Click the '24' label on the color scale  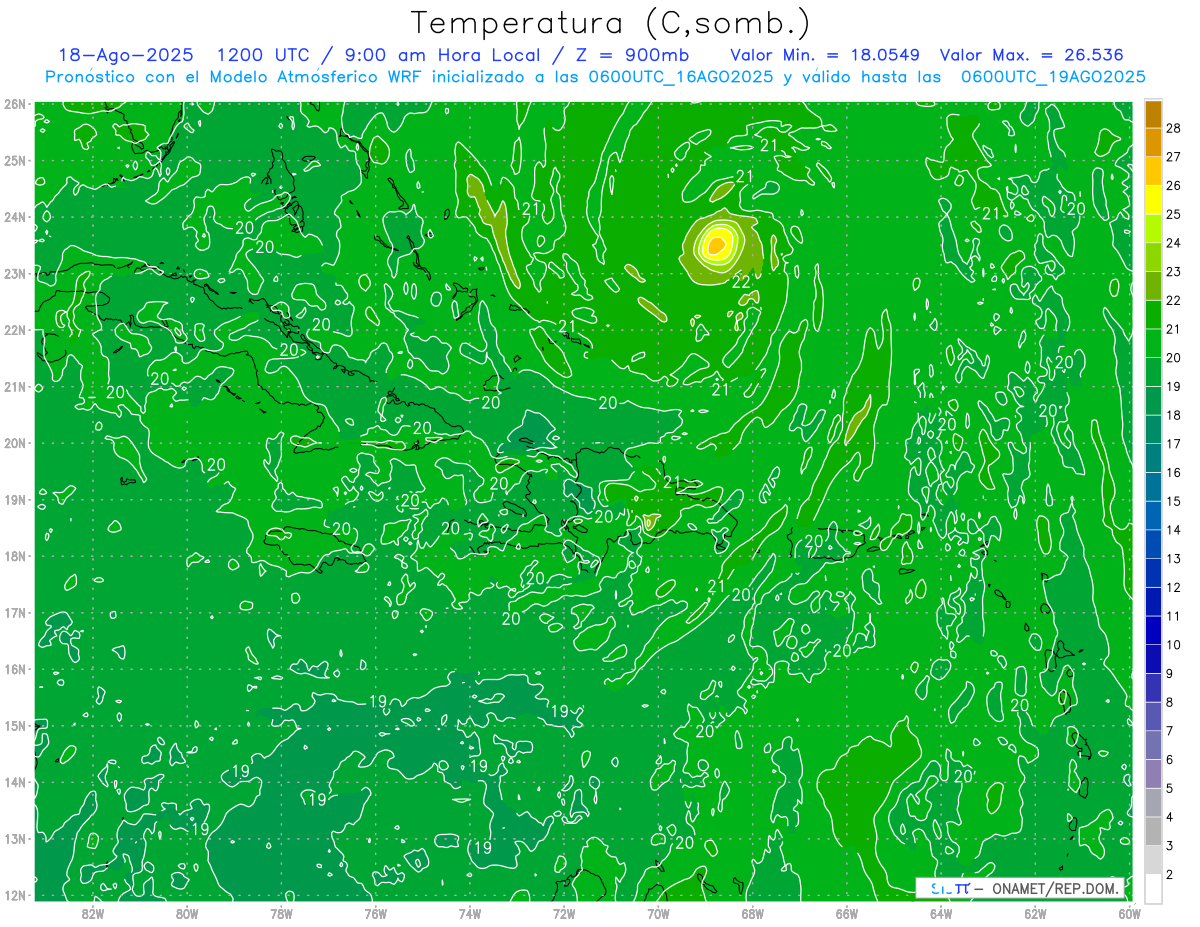point(1173,243)
